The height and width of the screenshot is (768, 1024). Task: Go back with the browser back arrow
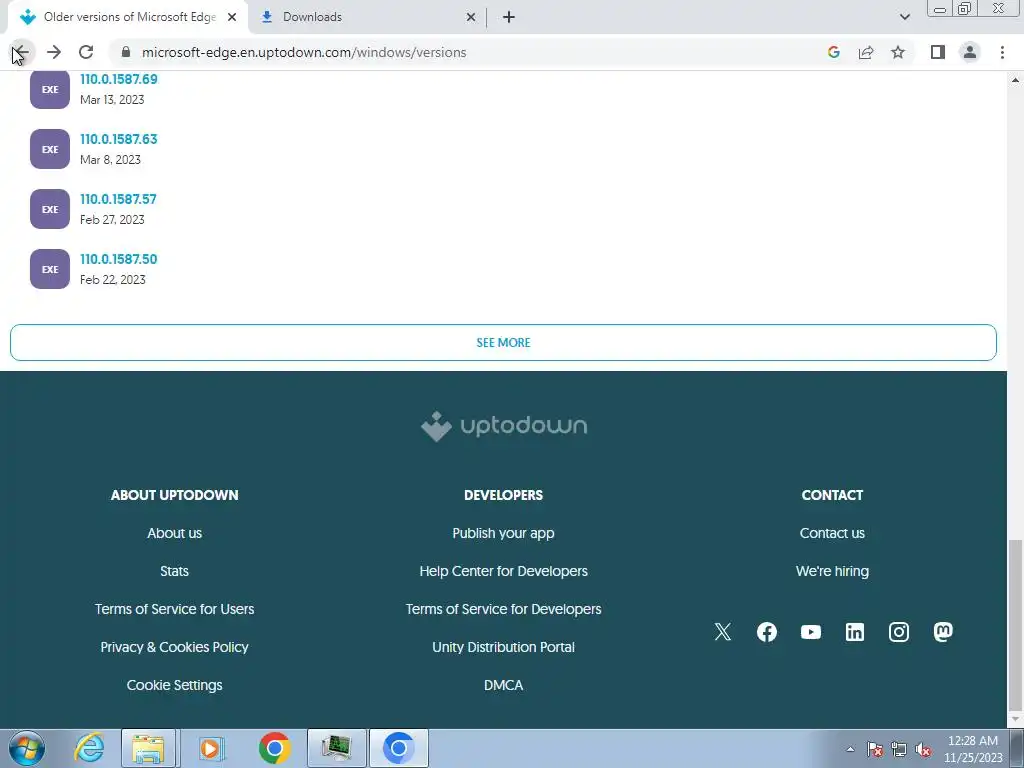(21, 52)
